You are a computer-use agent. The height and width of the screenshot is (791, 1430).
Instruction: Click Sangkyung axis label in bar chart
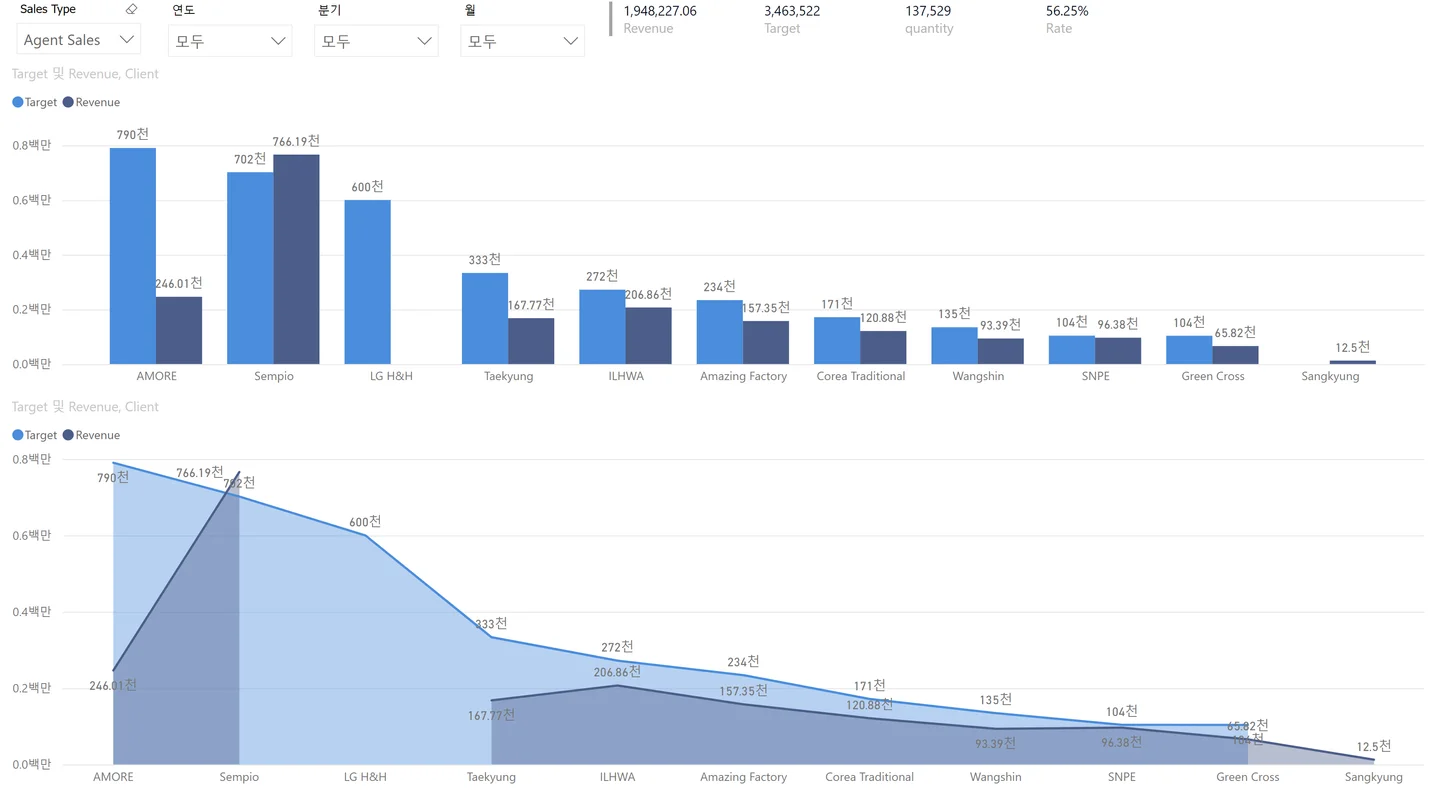(1330, 376)
